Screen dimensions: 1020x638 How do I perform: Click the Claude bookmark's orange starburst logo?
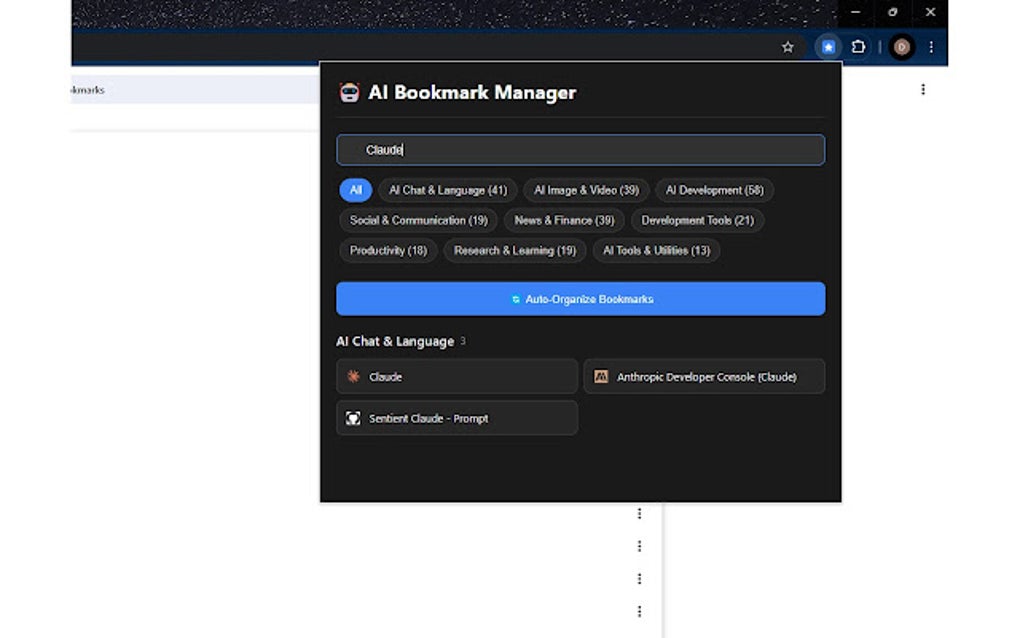[355, 377]
